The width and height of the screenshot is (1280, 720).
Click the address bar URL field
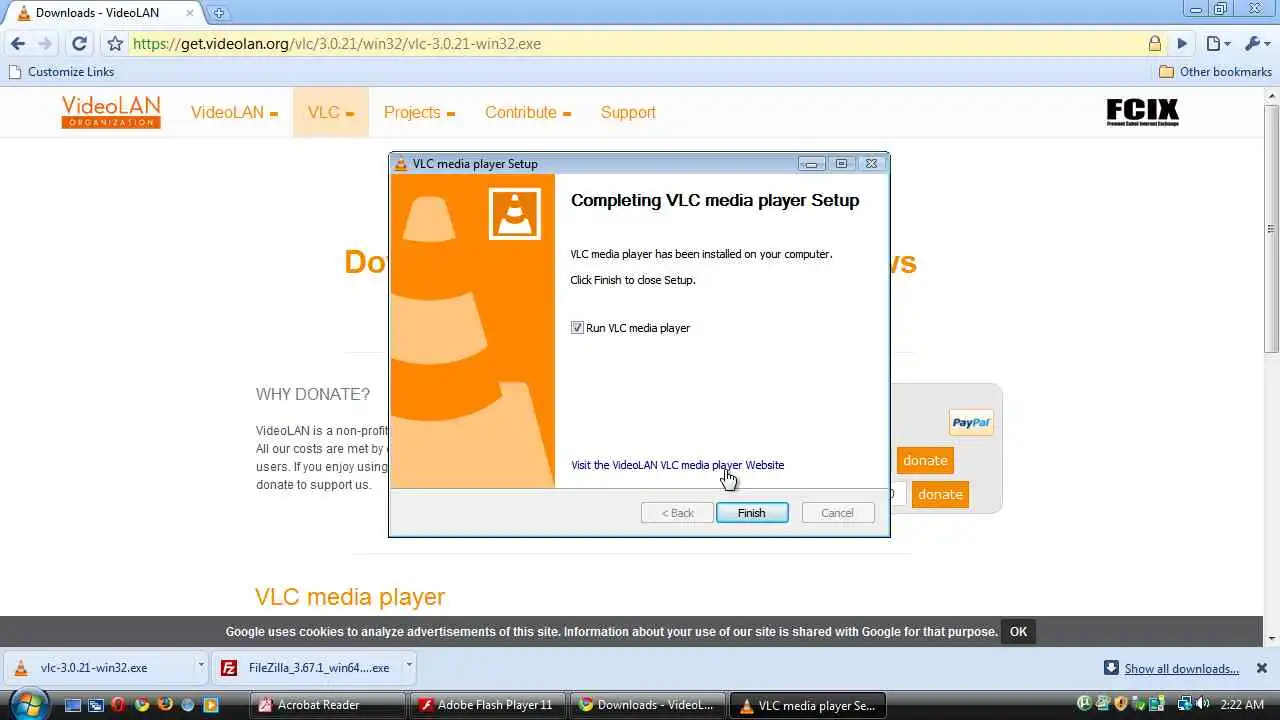[x=640, y=44]
